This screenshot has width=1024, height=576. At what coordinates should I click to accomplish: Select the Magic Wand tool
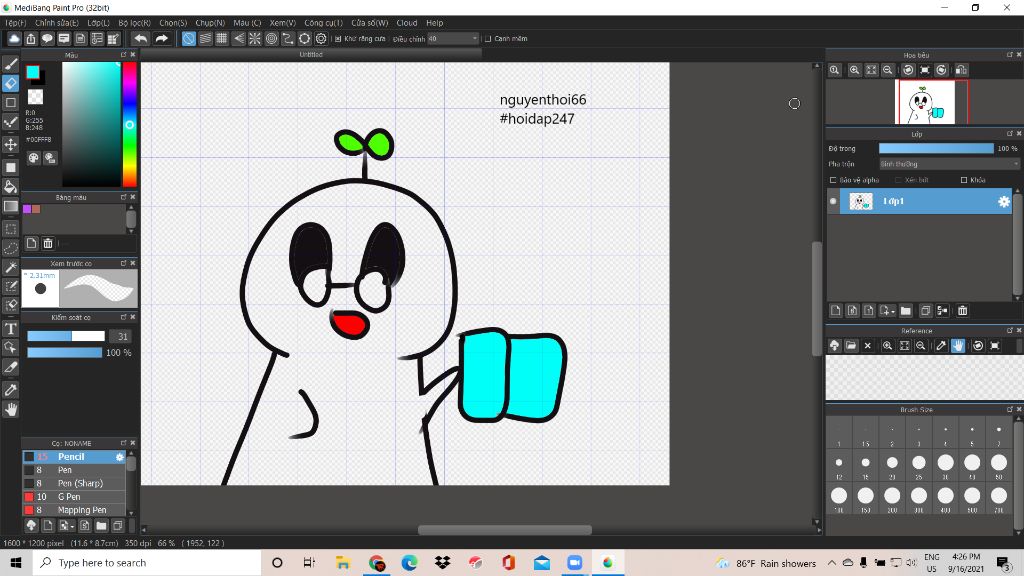click(x=10, y=267)
